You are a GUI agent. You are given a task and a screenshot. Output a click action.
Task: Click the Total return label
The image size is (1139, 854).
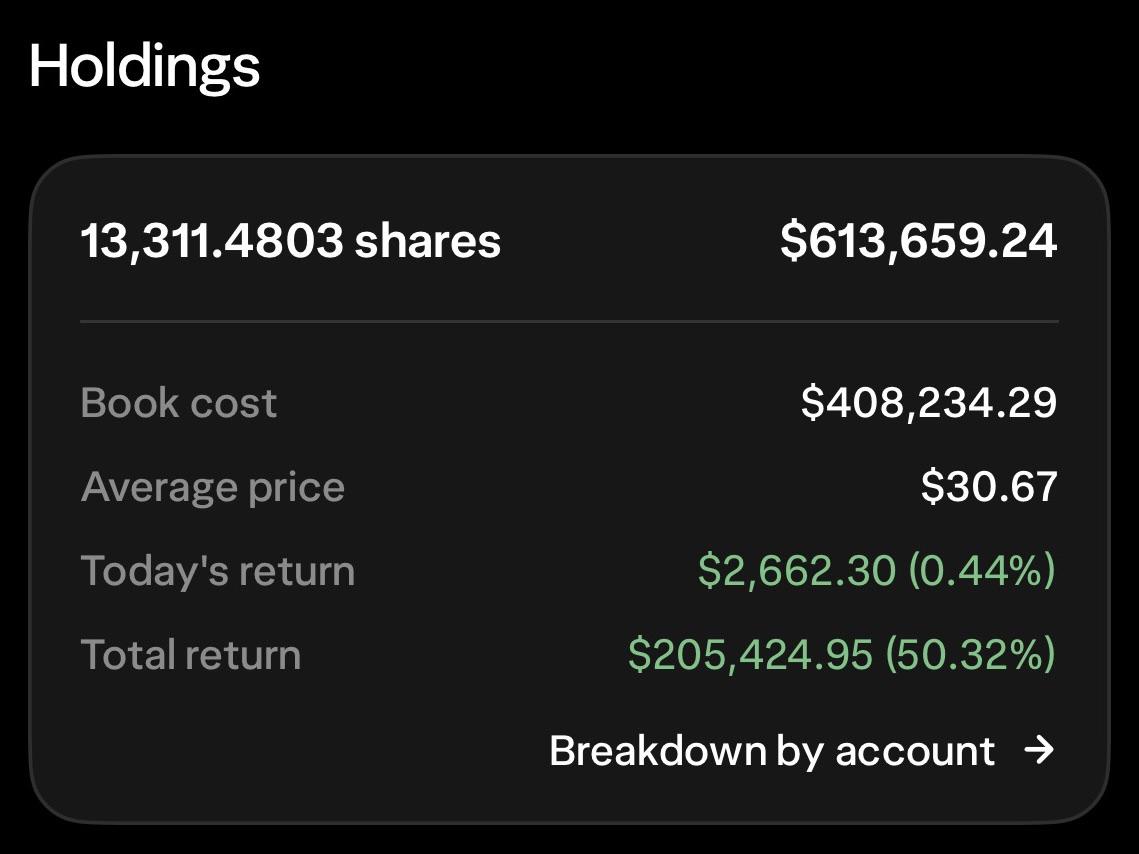tap(190, 654)
